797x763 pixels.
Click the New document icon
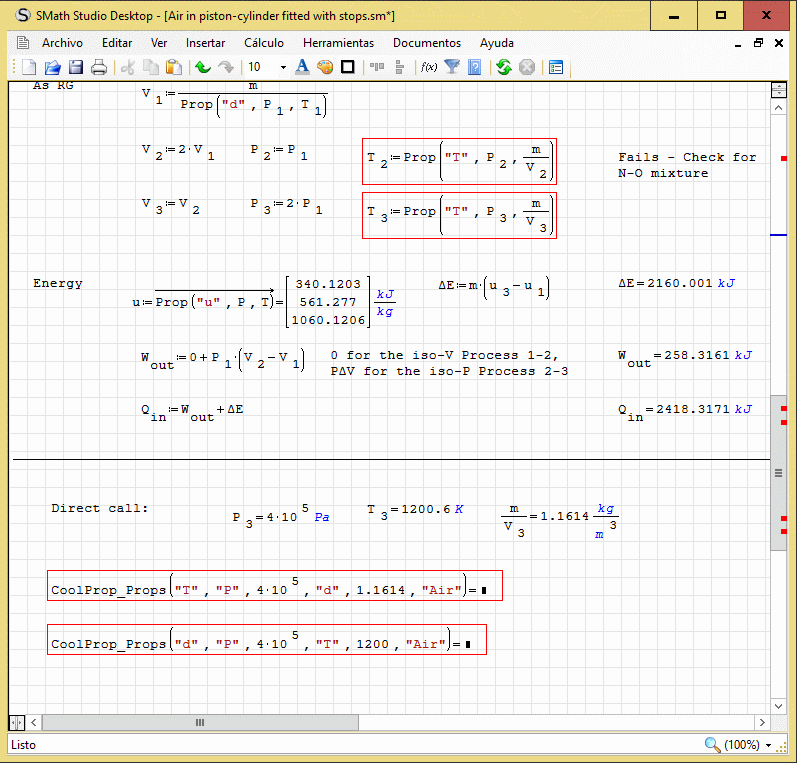(28, 67)
